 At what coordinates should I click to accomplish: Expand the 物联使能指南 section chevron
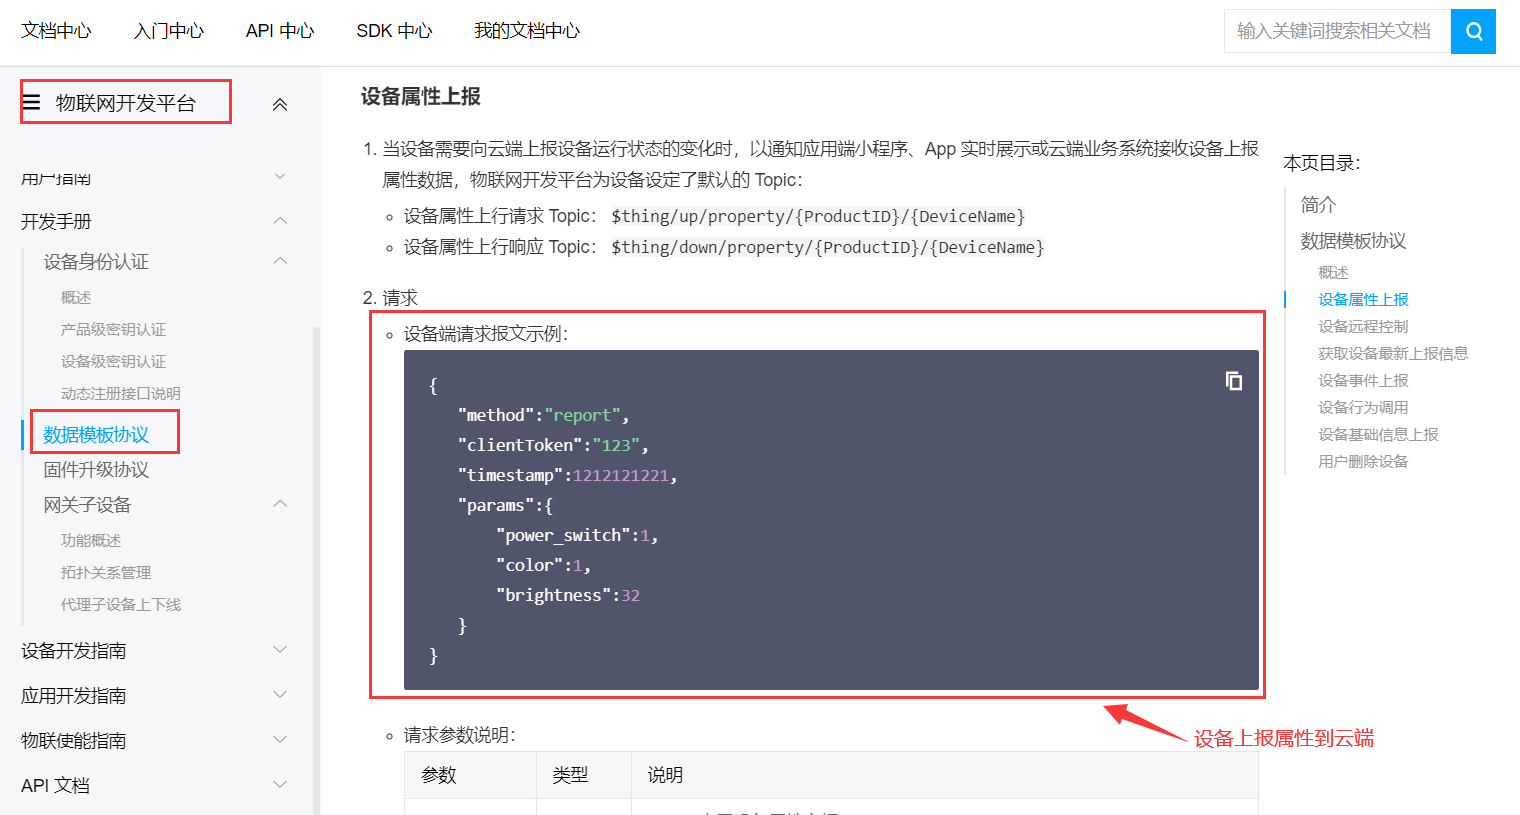pyautogui.click(x=280, y=740)
